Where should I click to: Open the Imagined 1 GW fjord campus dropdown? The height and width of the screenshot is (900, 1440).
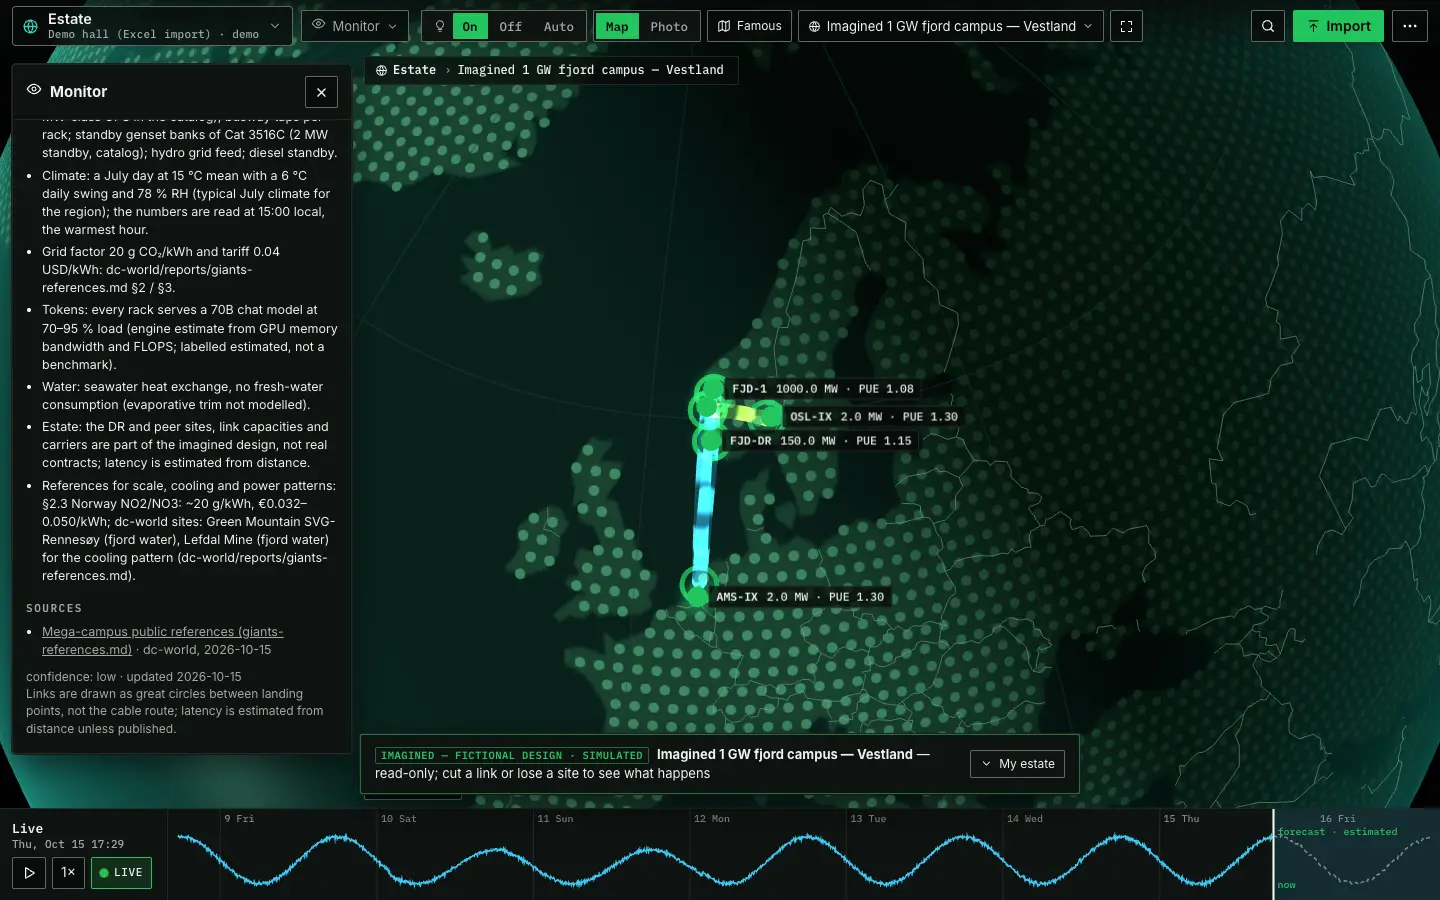(x=951, y=26)
